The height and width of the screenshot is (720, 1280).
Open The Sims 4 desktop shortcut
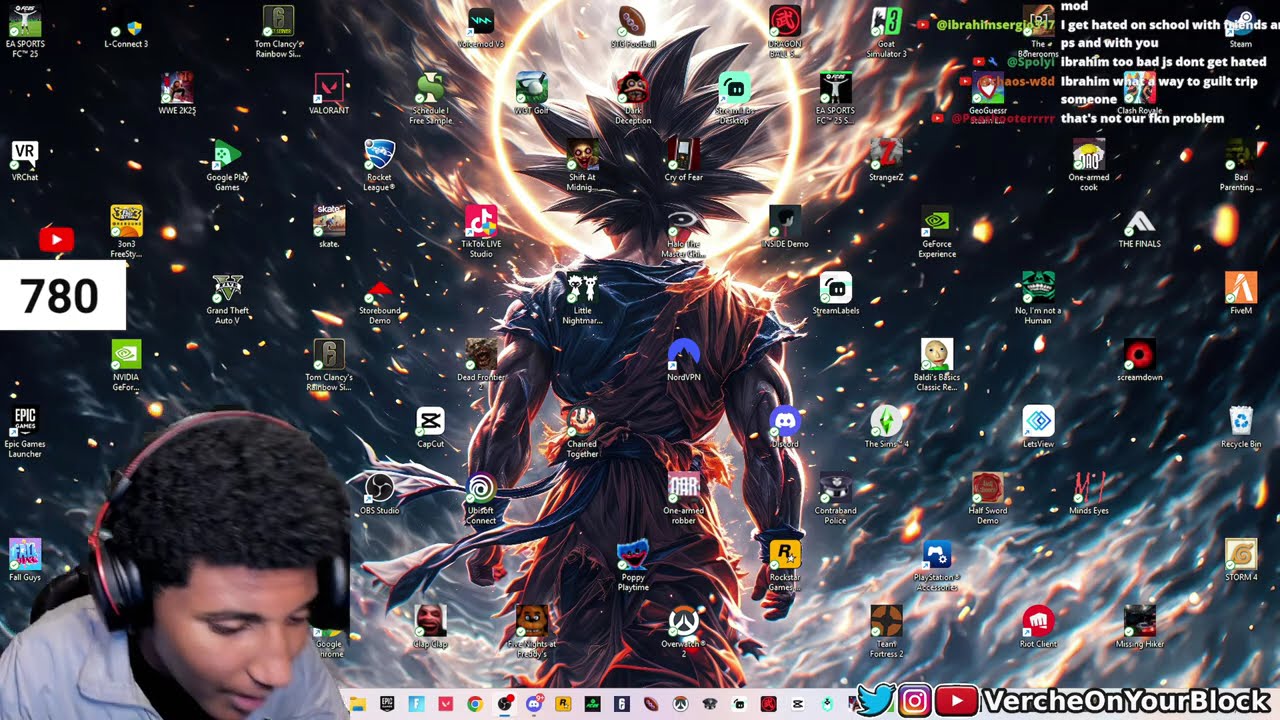tap(886, 428)
